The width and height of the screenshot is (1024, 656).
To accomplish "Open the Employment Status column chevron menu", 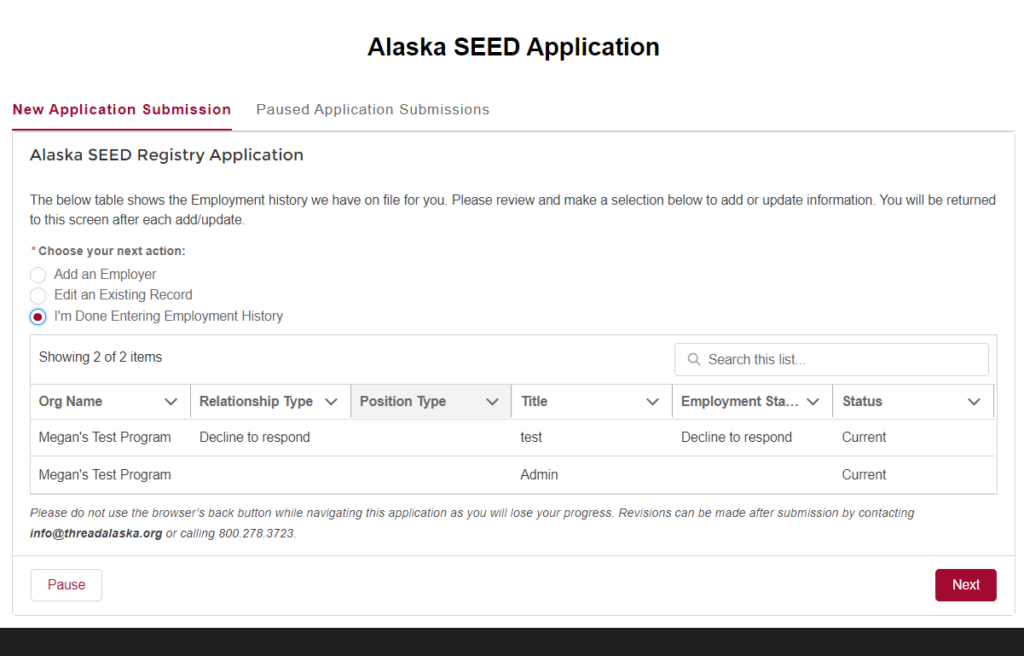I will pos(813,402).
